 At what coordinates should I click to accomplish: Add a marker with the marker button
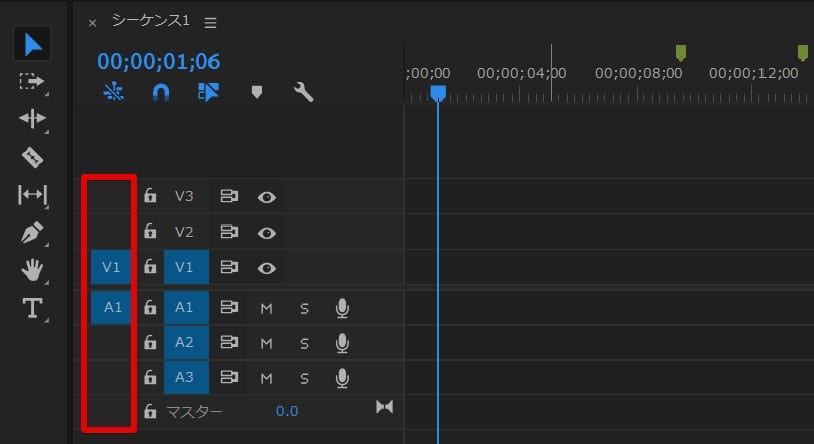click(x=256, y=92)
